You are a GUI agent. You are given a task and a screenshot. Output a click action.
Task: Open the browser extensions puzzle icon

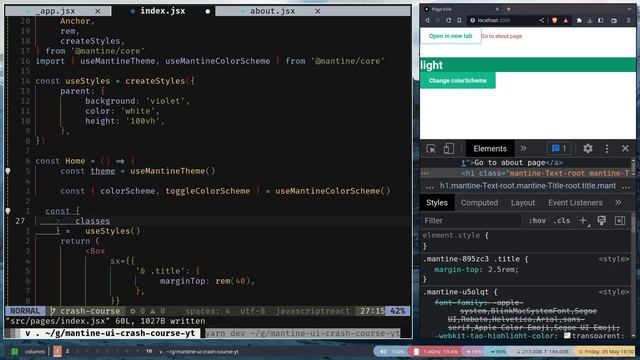pyautogui.click(x=579, y=20)
